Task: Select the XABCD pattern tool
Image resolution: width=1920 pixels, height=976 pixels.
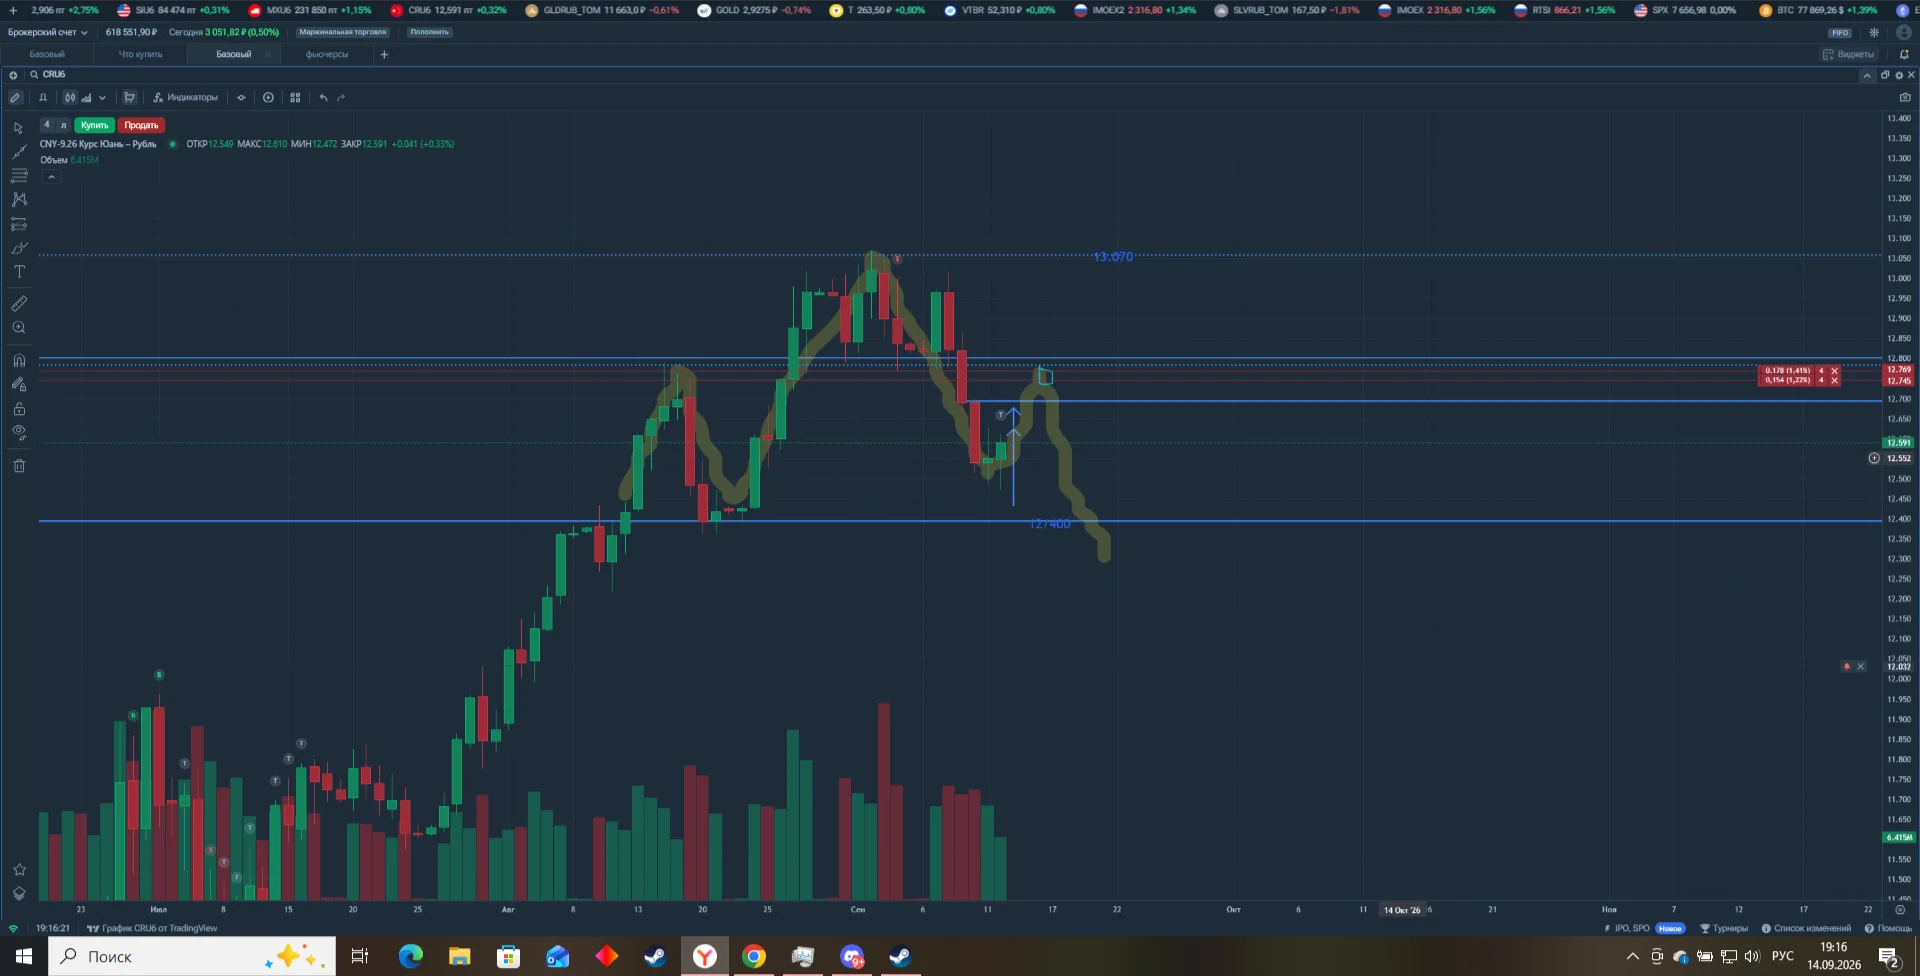Action: click(x=18, y=199)
